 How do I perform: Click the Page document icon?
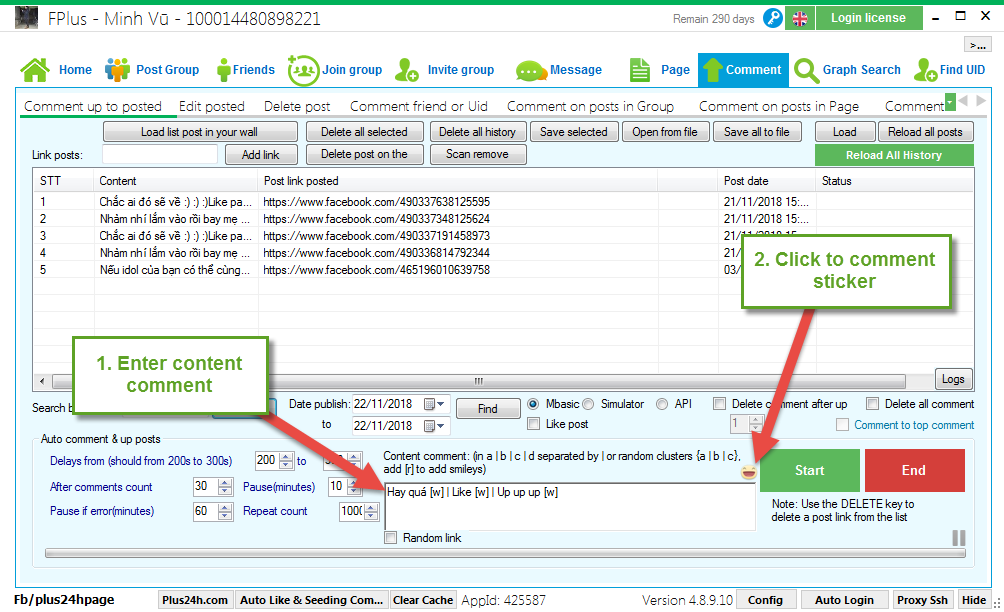tap(639, 70)
